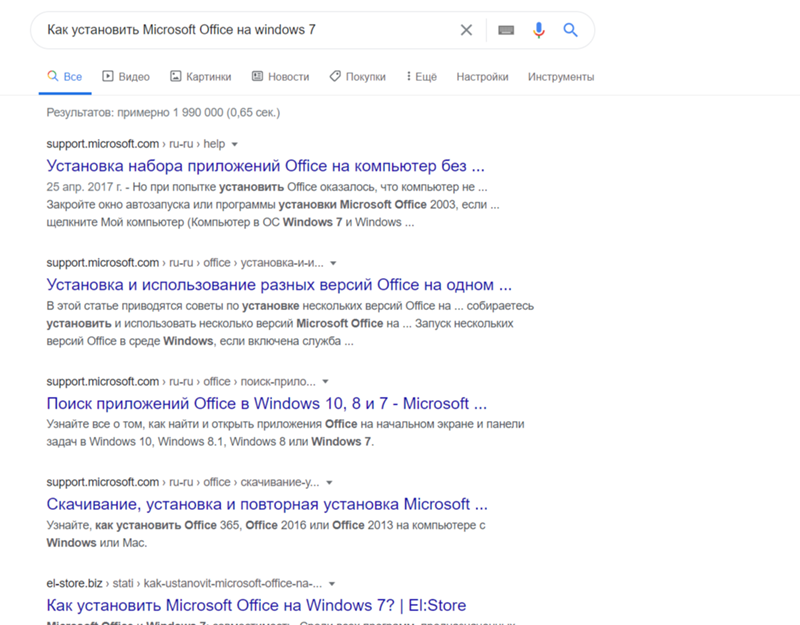The image size is (800, 625).
Task: Click 'el-store.biz › stati' URL breadcrumb
Action: [184, 583]
